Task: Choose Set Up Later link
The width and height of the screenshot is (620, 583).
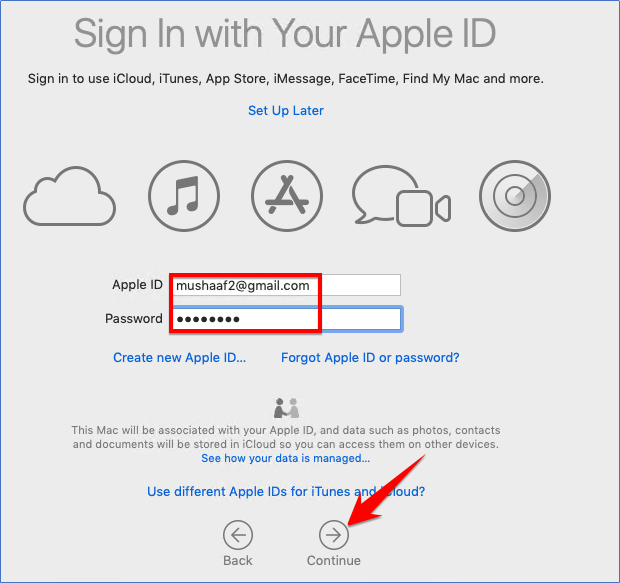Action: point(286,110)
